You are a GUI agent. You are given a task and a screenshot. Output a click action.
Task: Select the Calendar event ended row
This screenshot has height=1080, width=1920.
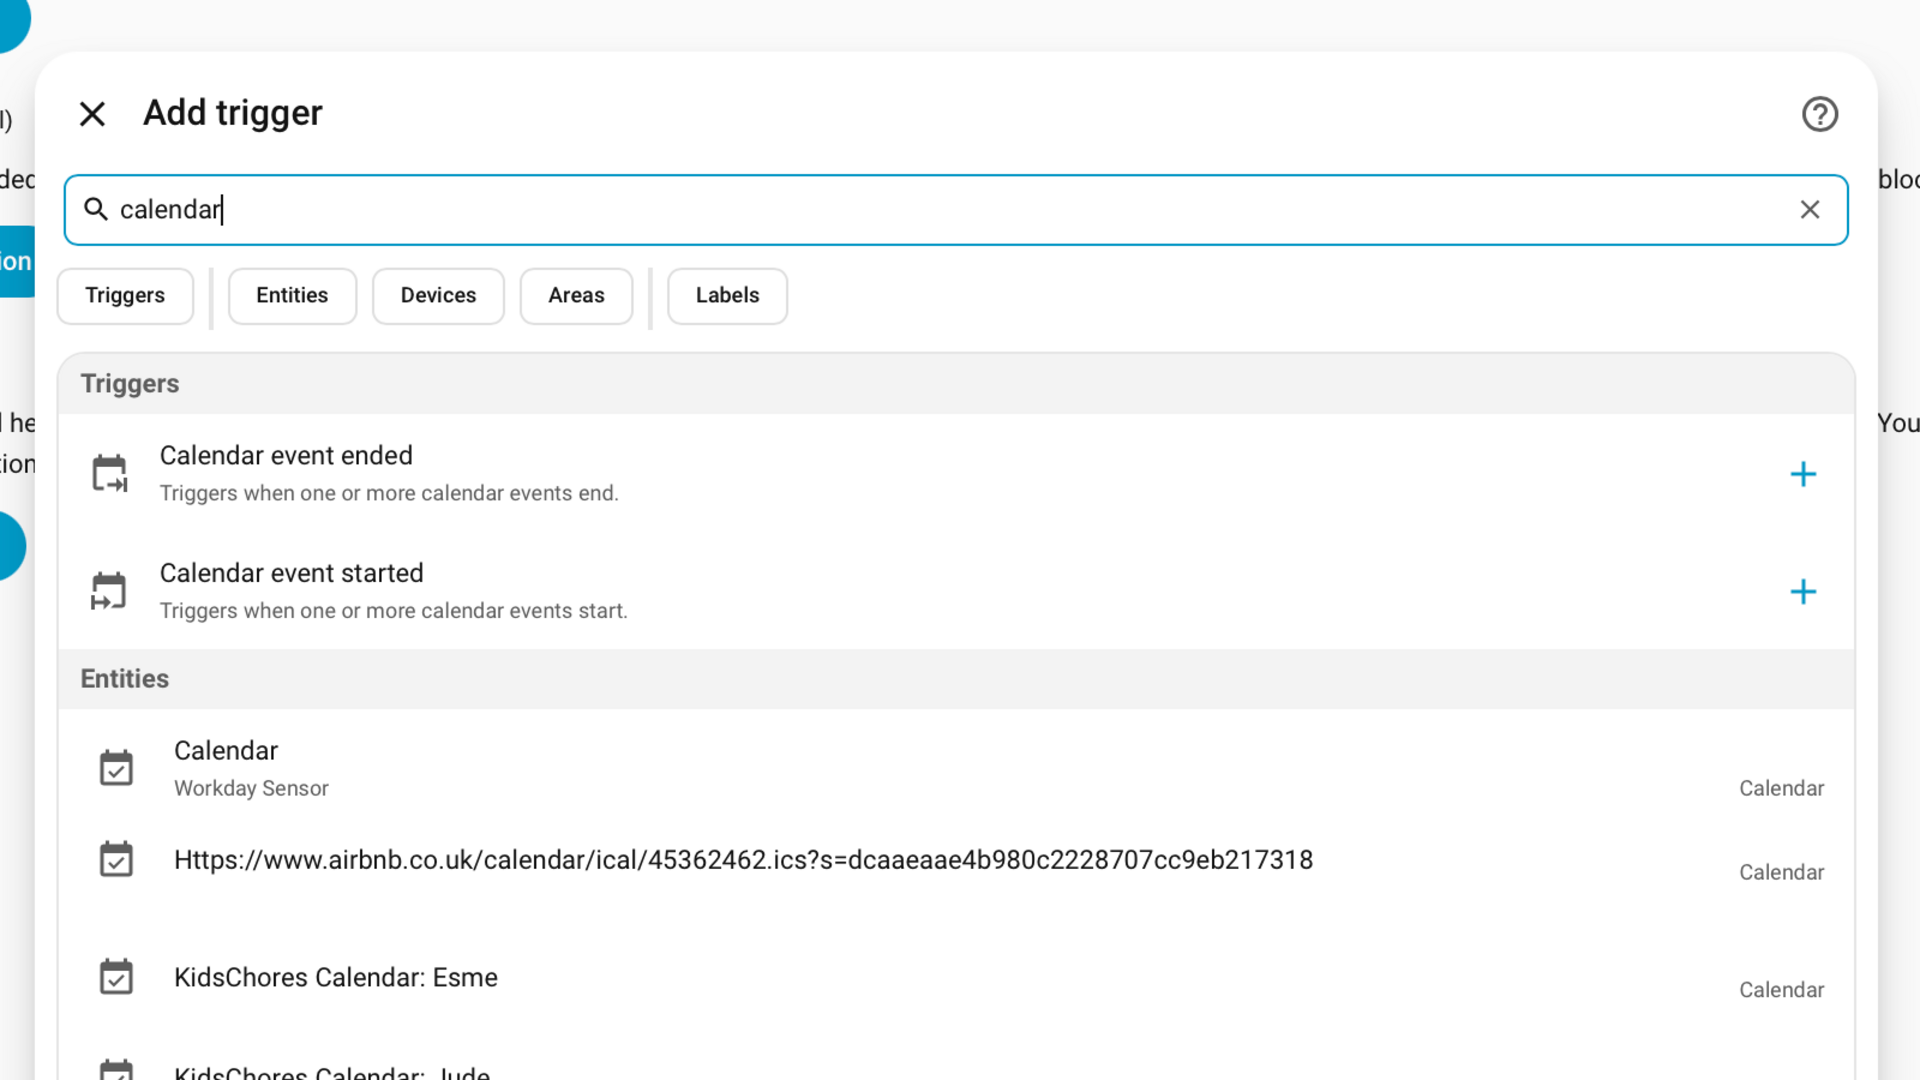(956, 474)
